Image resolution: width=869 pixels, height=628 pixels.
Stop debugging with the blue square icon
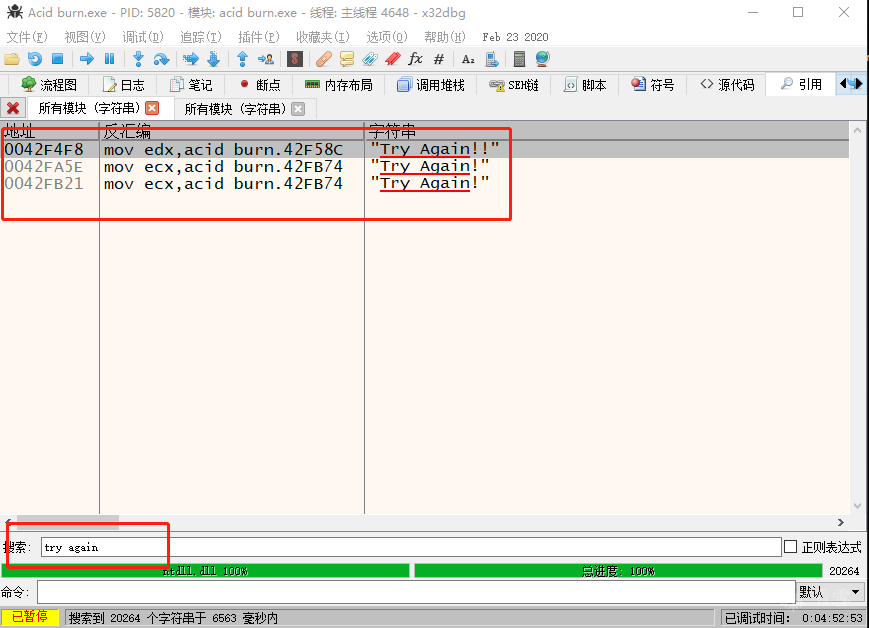(x=58, y=59)
